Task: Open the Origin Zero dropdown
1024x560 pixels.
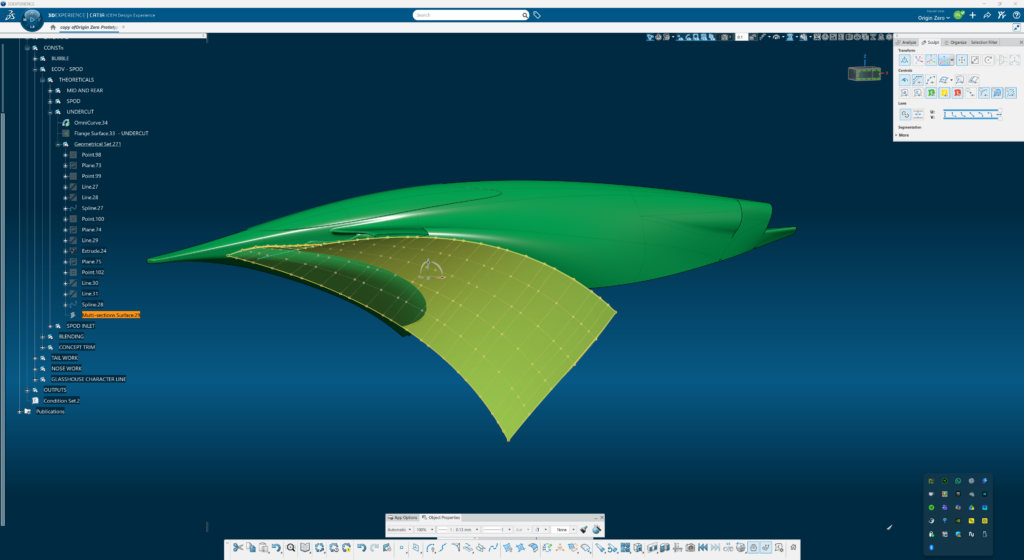Action: coord(933,18)
